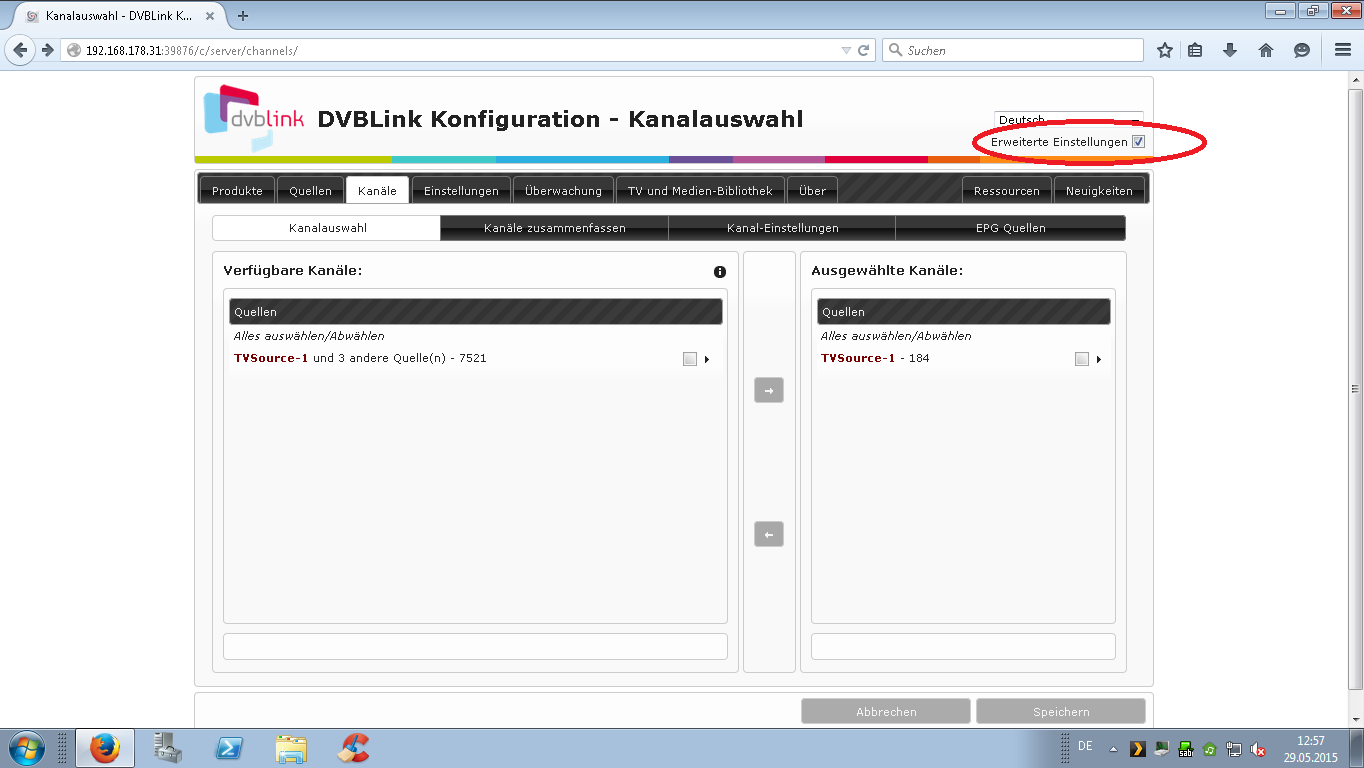Screen dimensions: 1364x768
Task: Click the browser address bar
Action: coord(467,50)
